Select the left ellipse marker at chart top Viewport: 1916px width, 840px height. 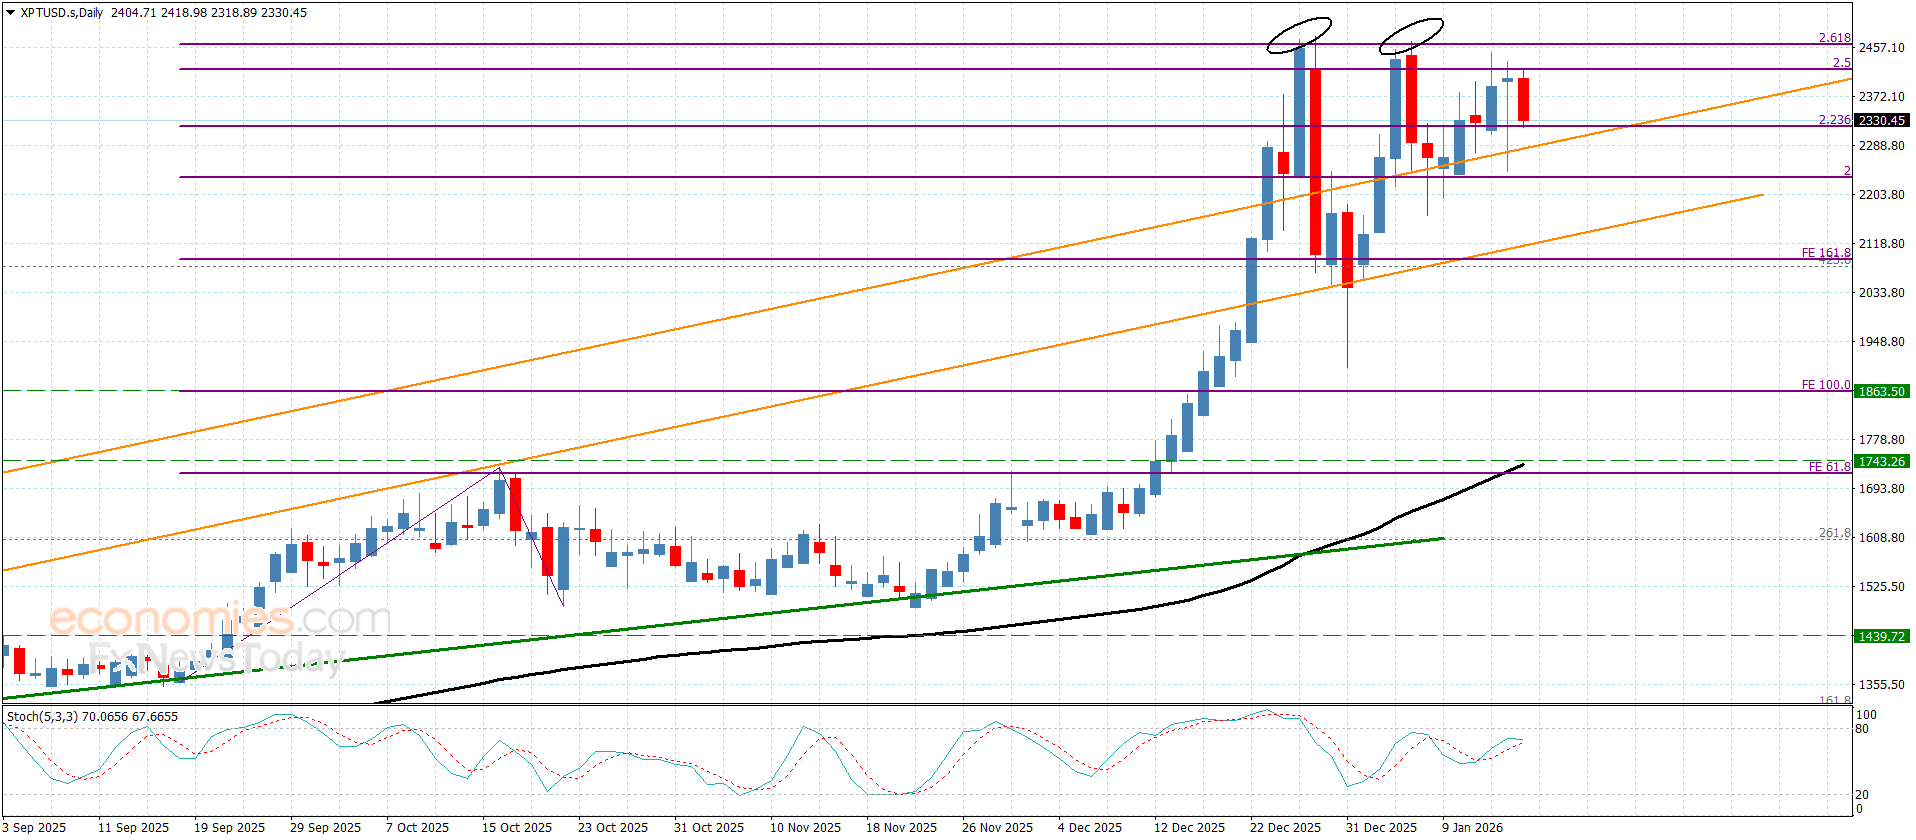1298,35
